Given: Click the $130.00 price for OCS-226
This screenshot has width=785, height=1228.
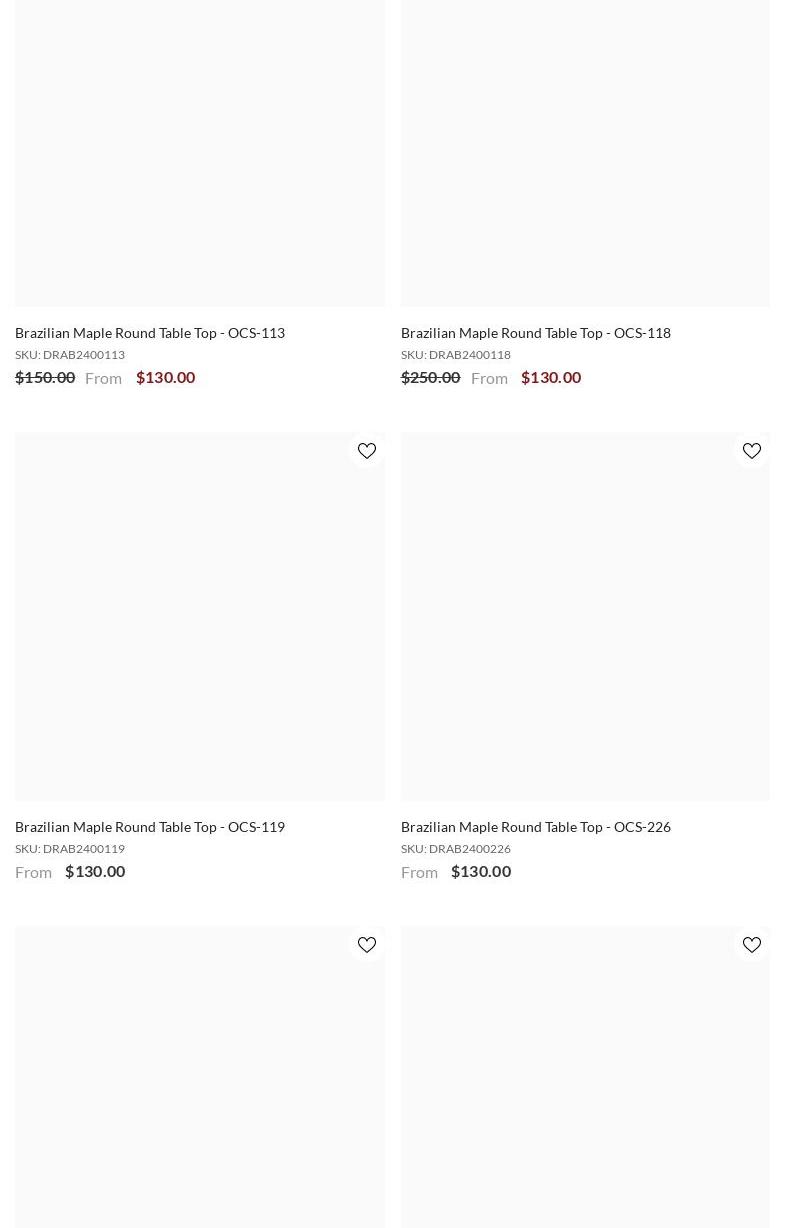Looking at the screenshot, I should point(480,871).
